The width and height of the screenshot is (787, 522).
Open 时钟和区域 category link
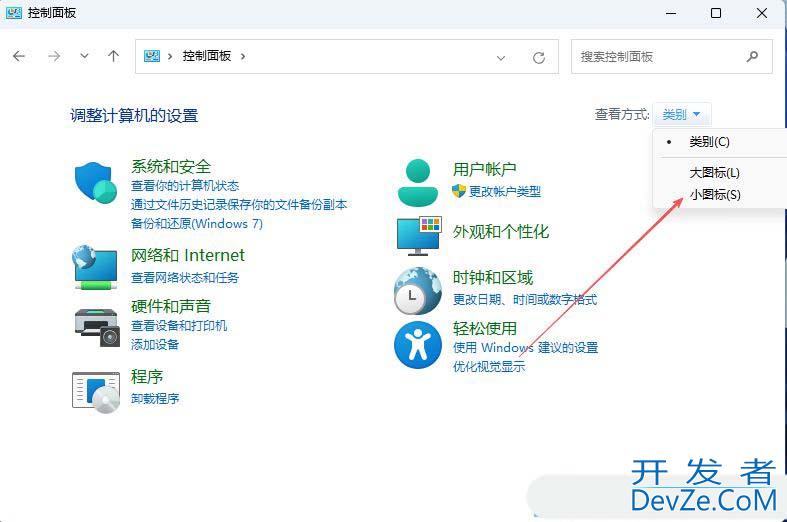493,278
